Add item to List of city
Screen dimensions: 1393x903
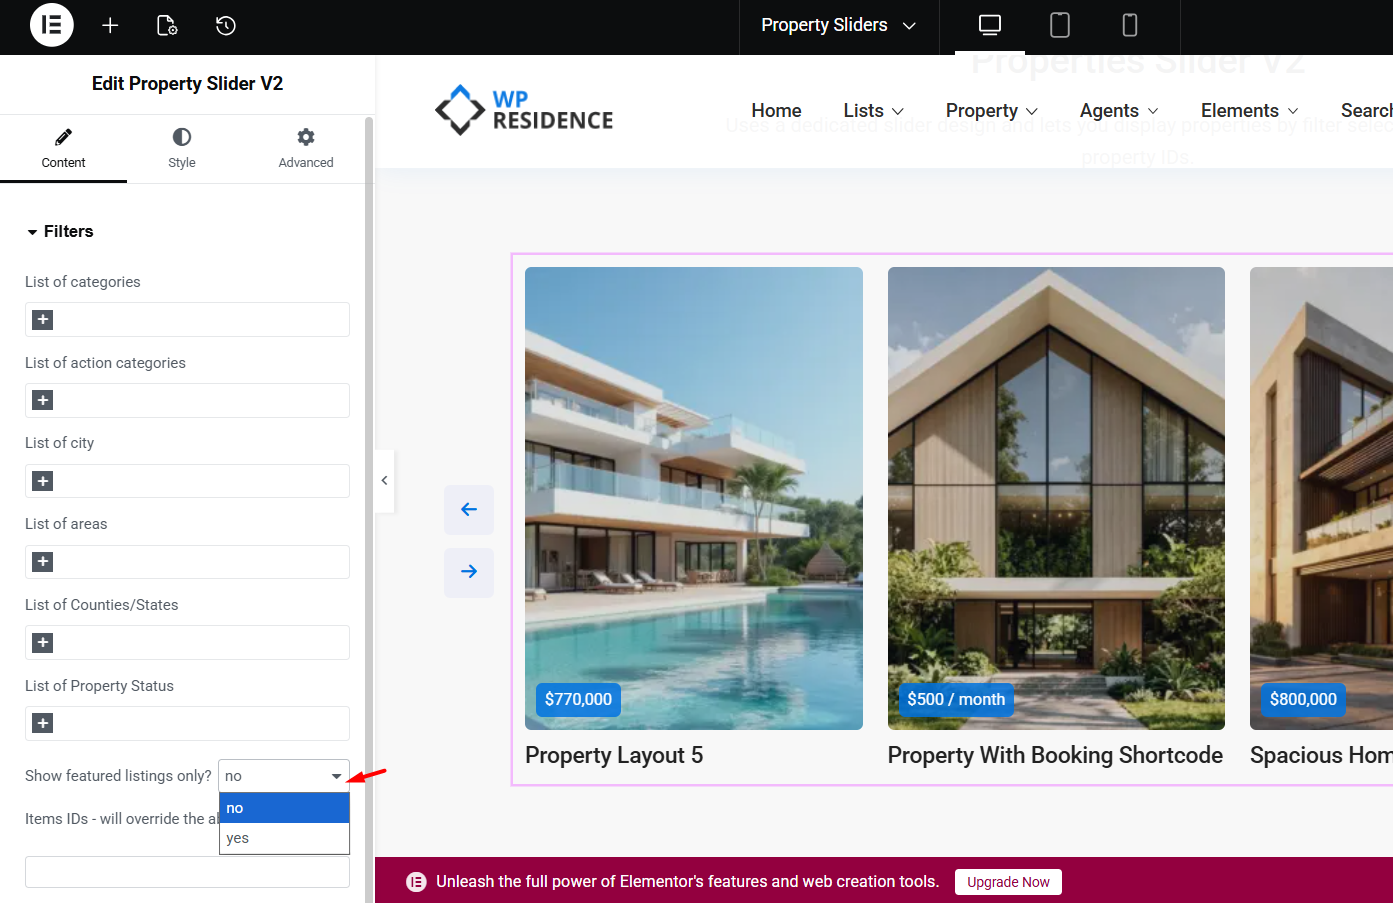pyautogui.click(x=43, y=481)
